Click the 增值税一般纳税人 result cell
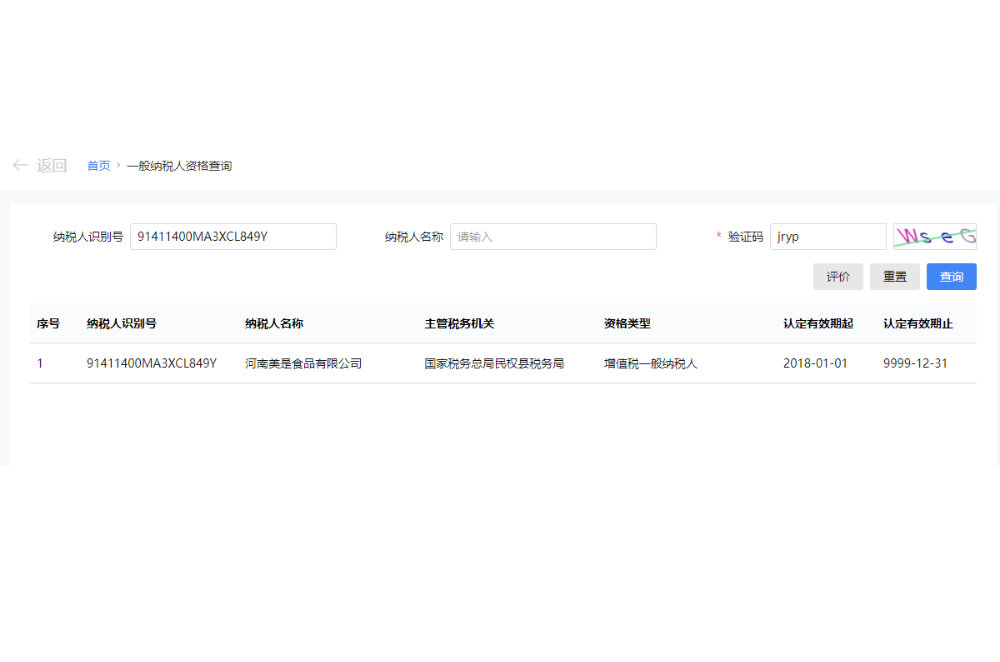1000x662 pixels. [x=650, y=364]
